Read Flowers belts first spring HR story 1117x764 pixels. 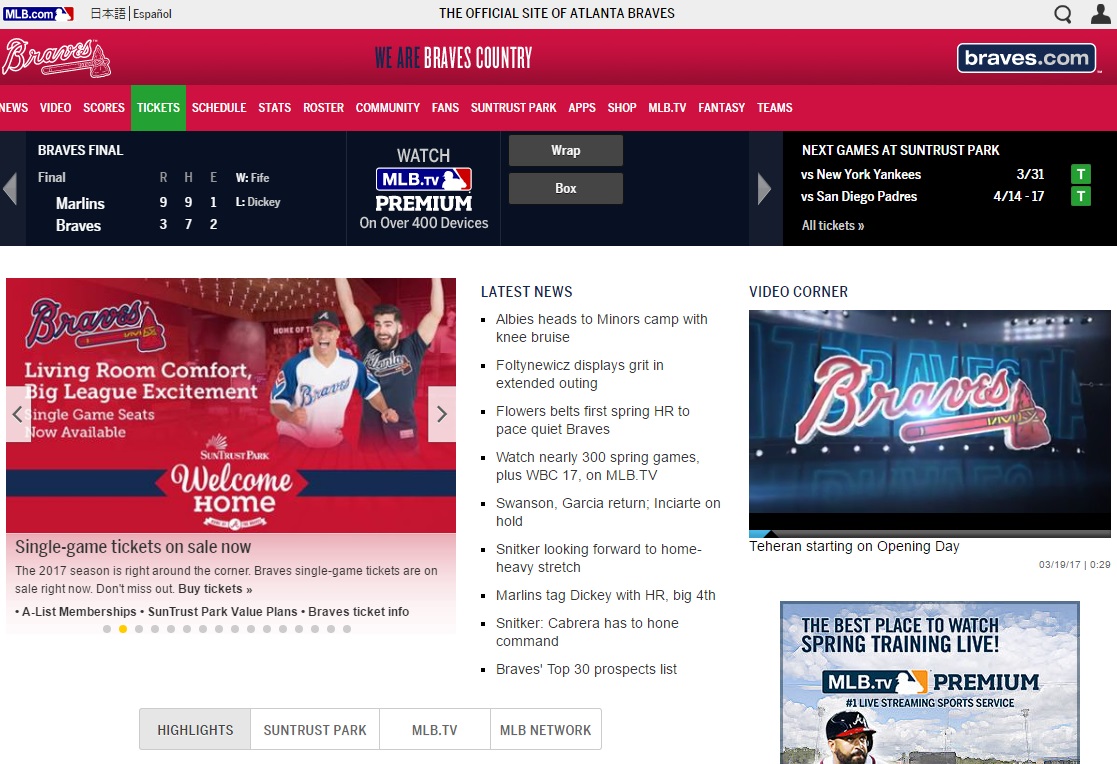click(593, 420)
